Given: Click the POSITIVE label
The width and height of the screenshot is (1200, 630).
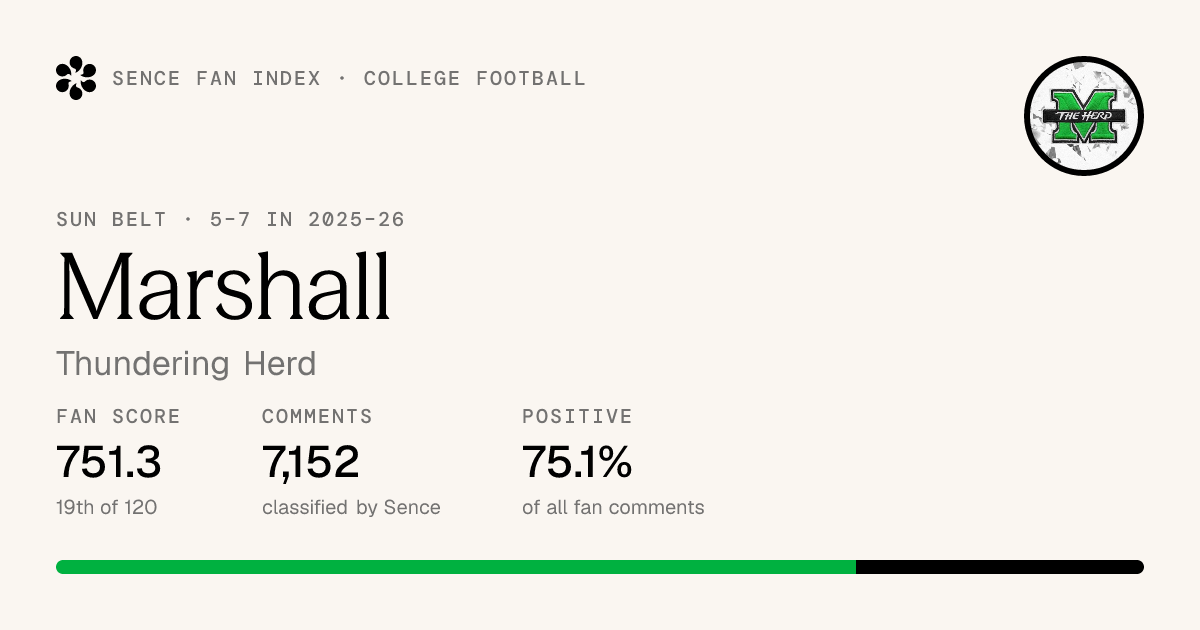Looking at the screenshot, I should tap(578, 417).
